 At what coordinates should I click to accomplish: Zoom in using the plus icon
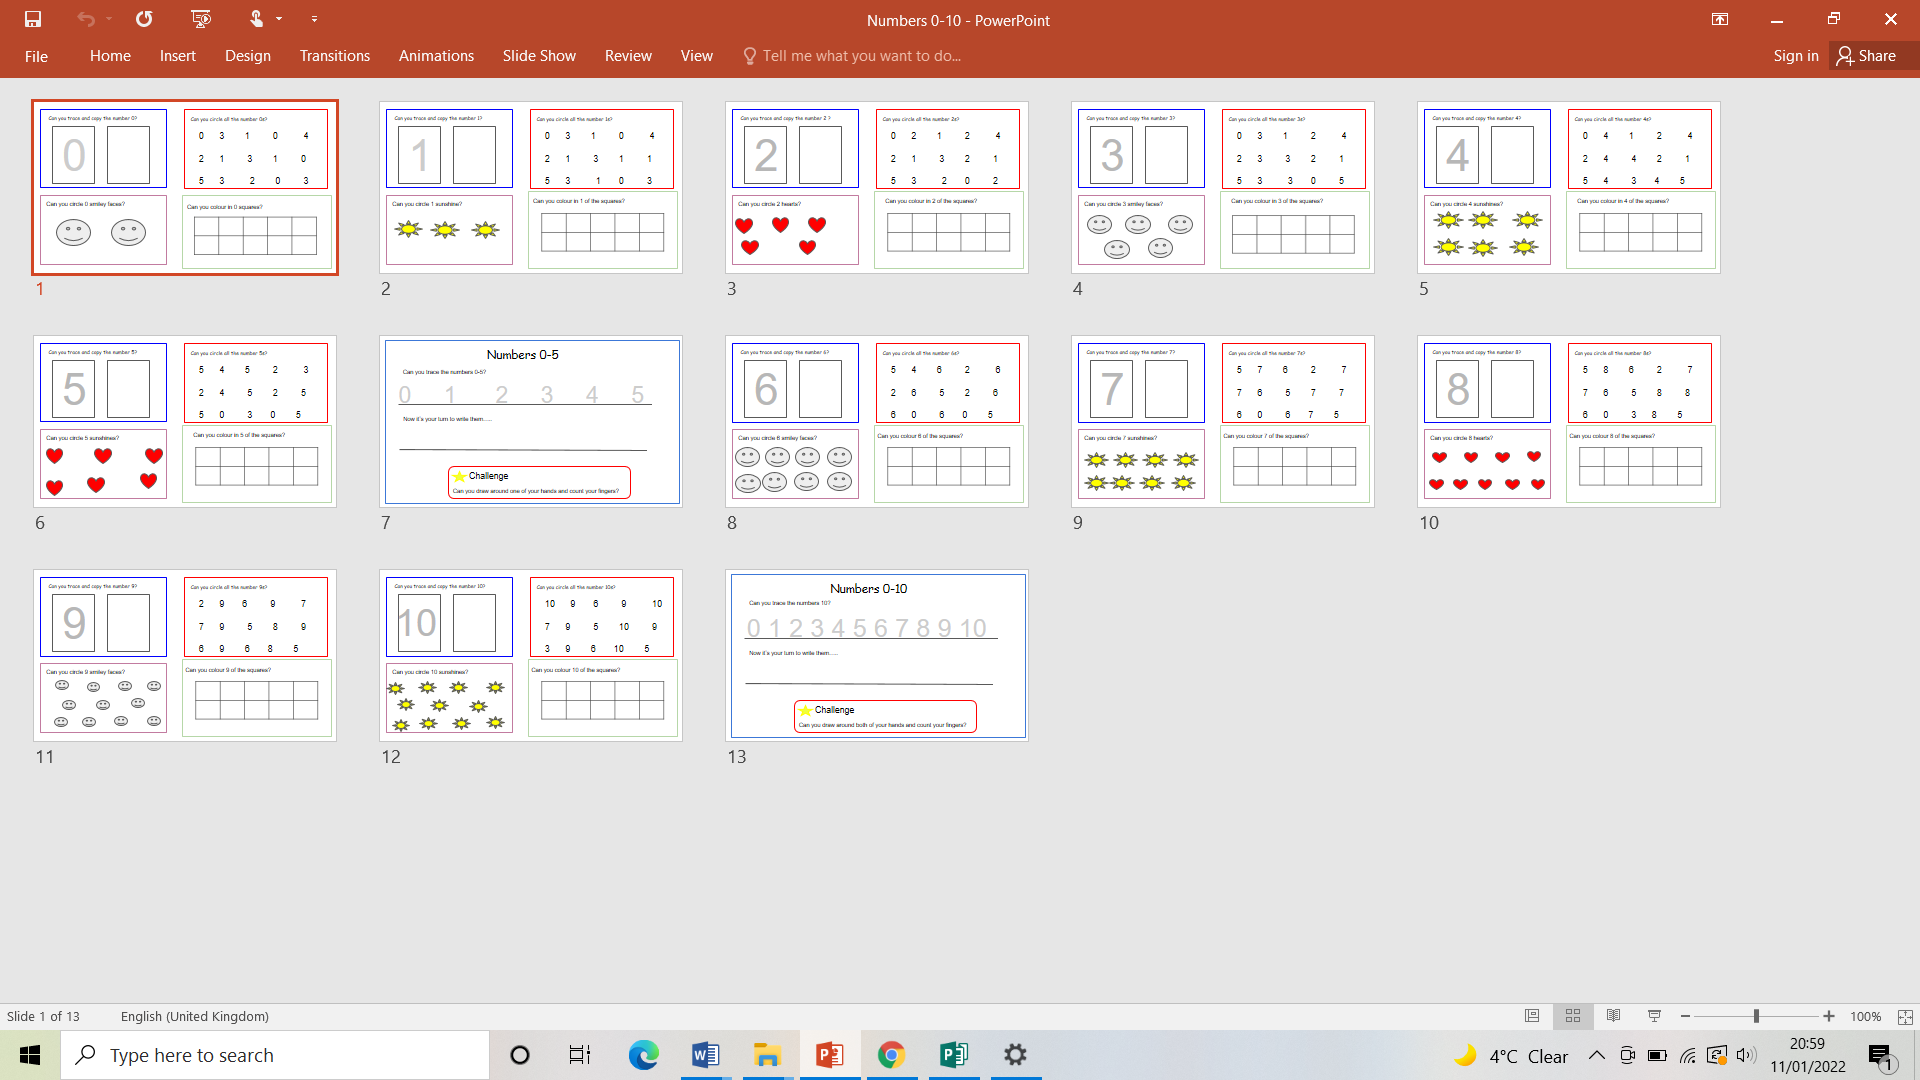pyautogui.click(x=1827, y=1016)
